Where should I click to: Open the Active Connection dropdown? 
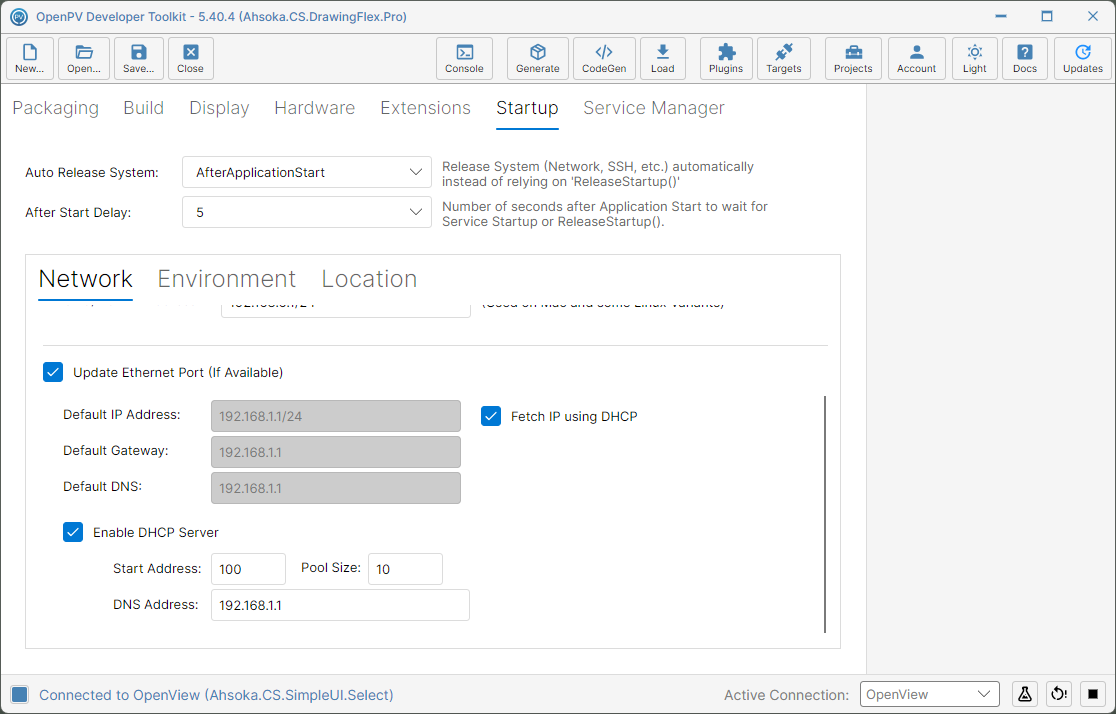[930, 694]
